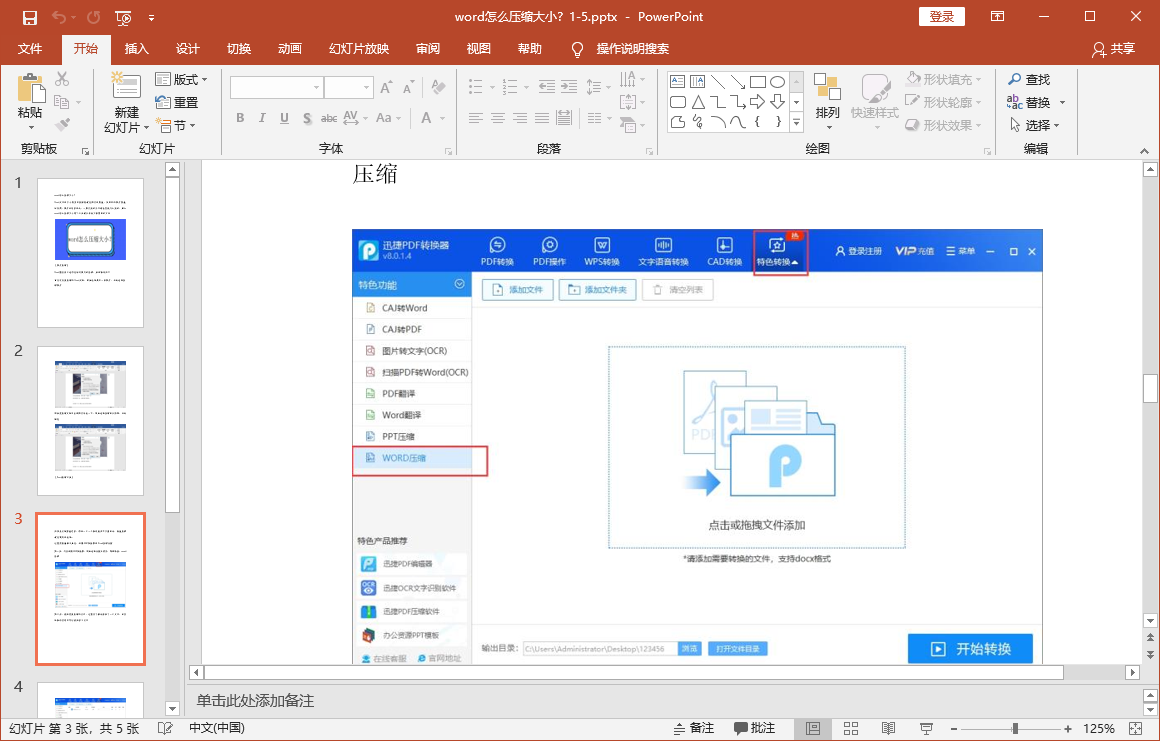Image resolution: width=1160 pixels, height=741 pixels.
Task: Pick the triangle shape from gallery
Action: pyautogui.click(x=698, y=101)
